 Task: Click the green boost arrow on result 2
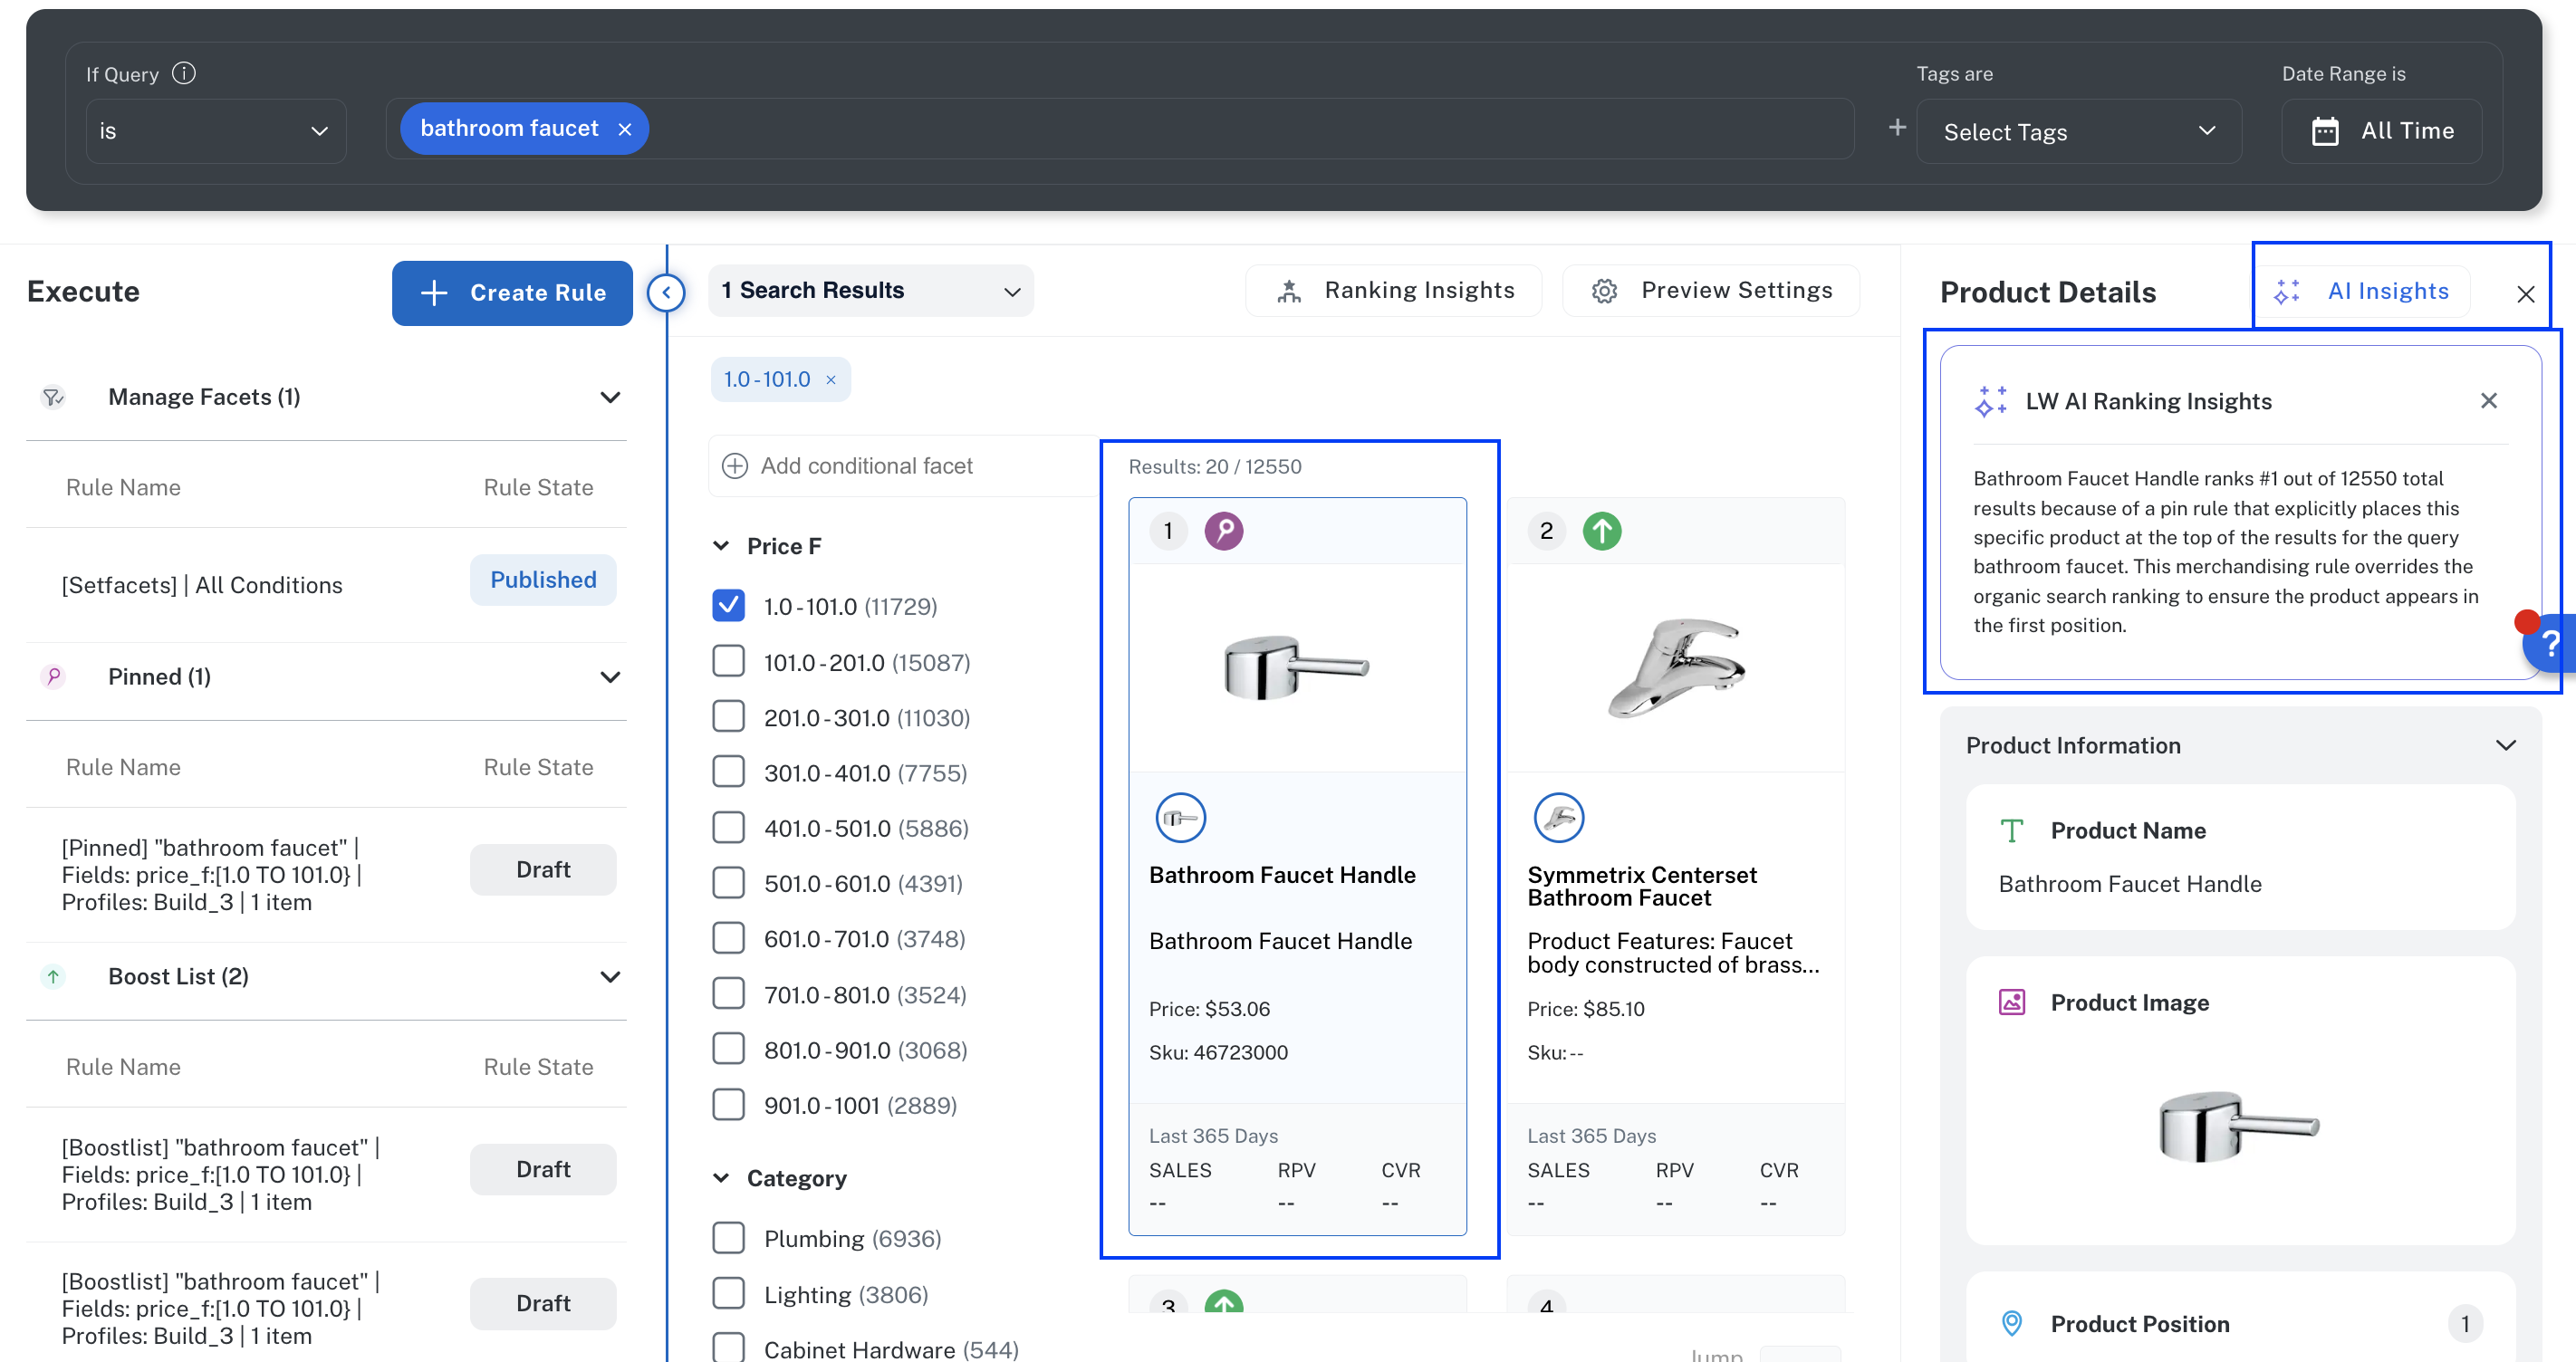pos(1601,531)
